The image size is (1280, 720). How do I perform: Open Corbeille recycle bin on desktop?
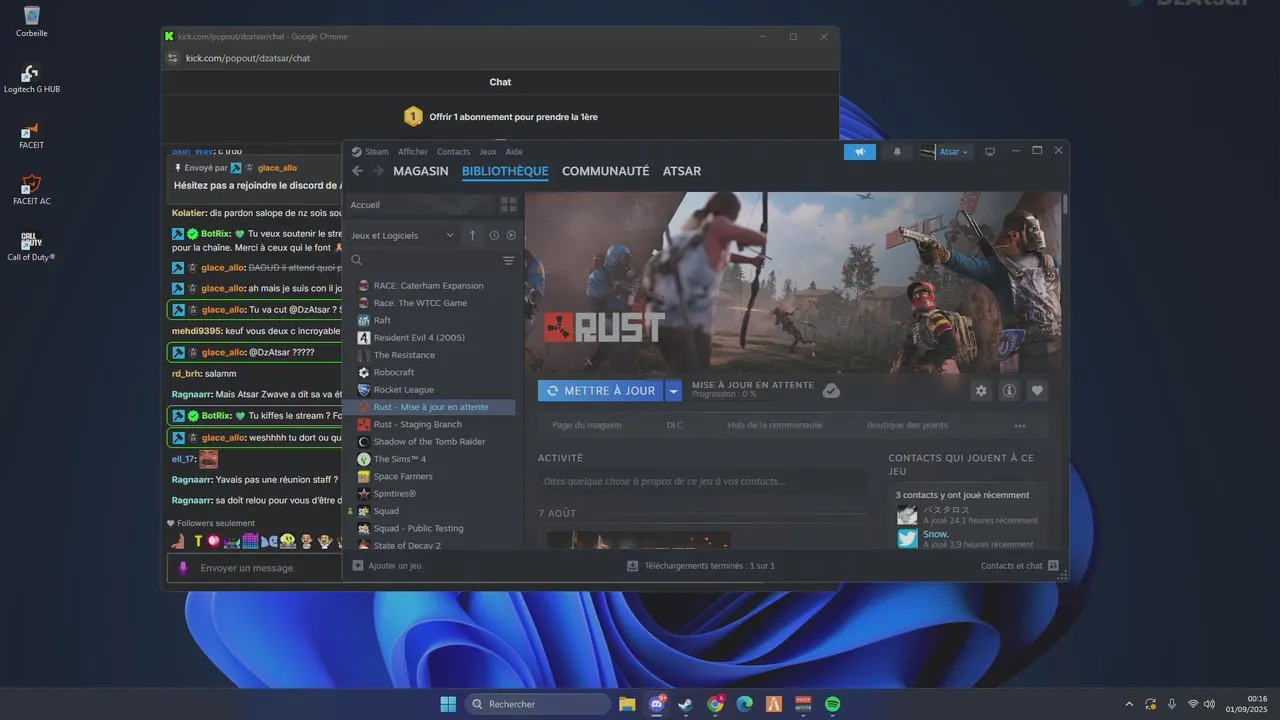pyautogui.click(x=32, y=21)
